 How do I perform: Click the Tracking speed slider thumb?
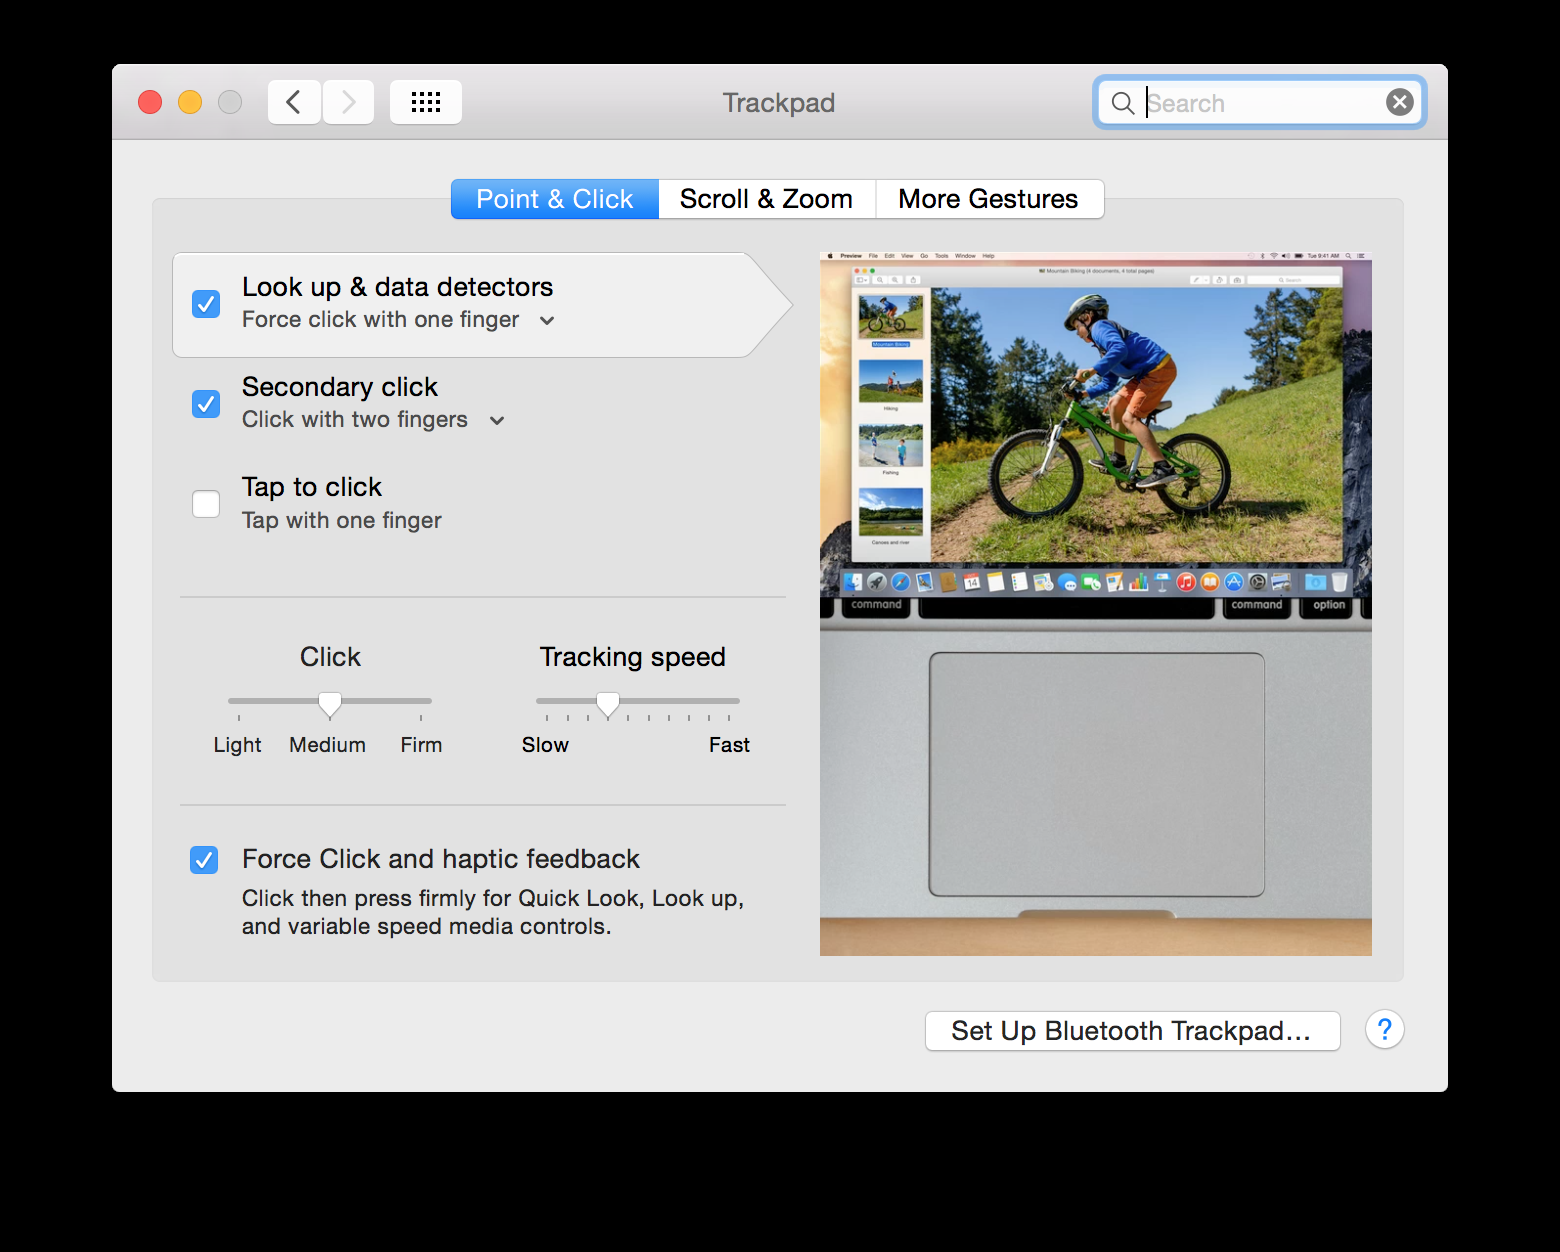point(608,704)
